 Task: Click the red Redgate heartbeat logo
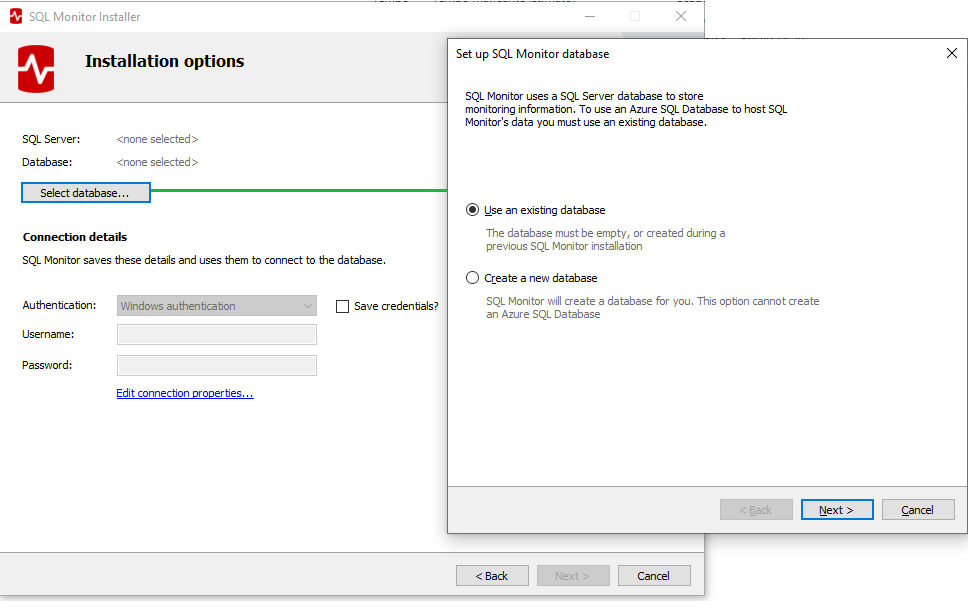(34, 67)
